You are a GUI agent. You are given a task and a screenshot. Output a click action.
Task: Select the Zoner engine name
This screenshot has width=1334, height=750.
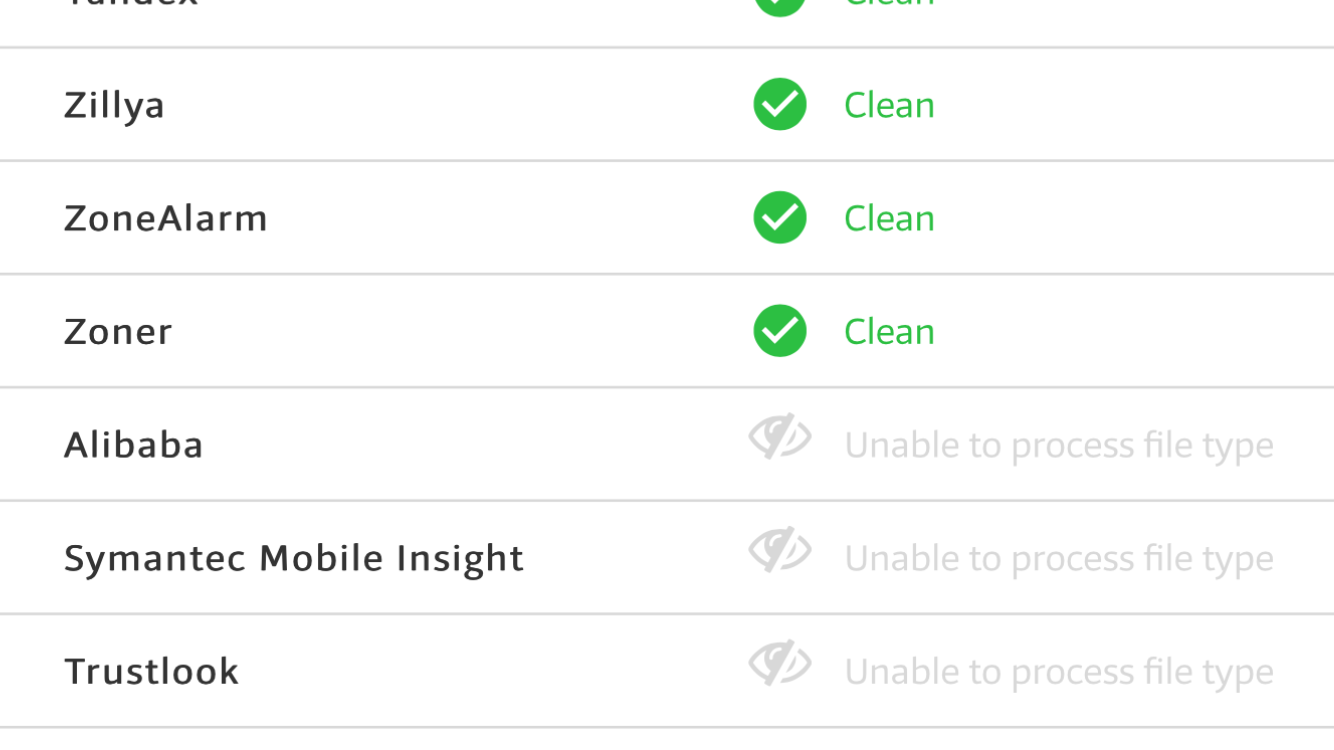(118, 332)
